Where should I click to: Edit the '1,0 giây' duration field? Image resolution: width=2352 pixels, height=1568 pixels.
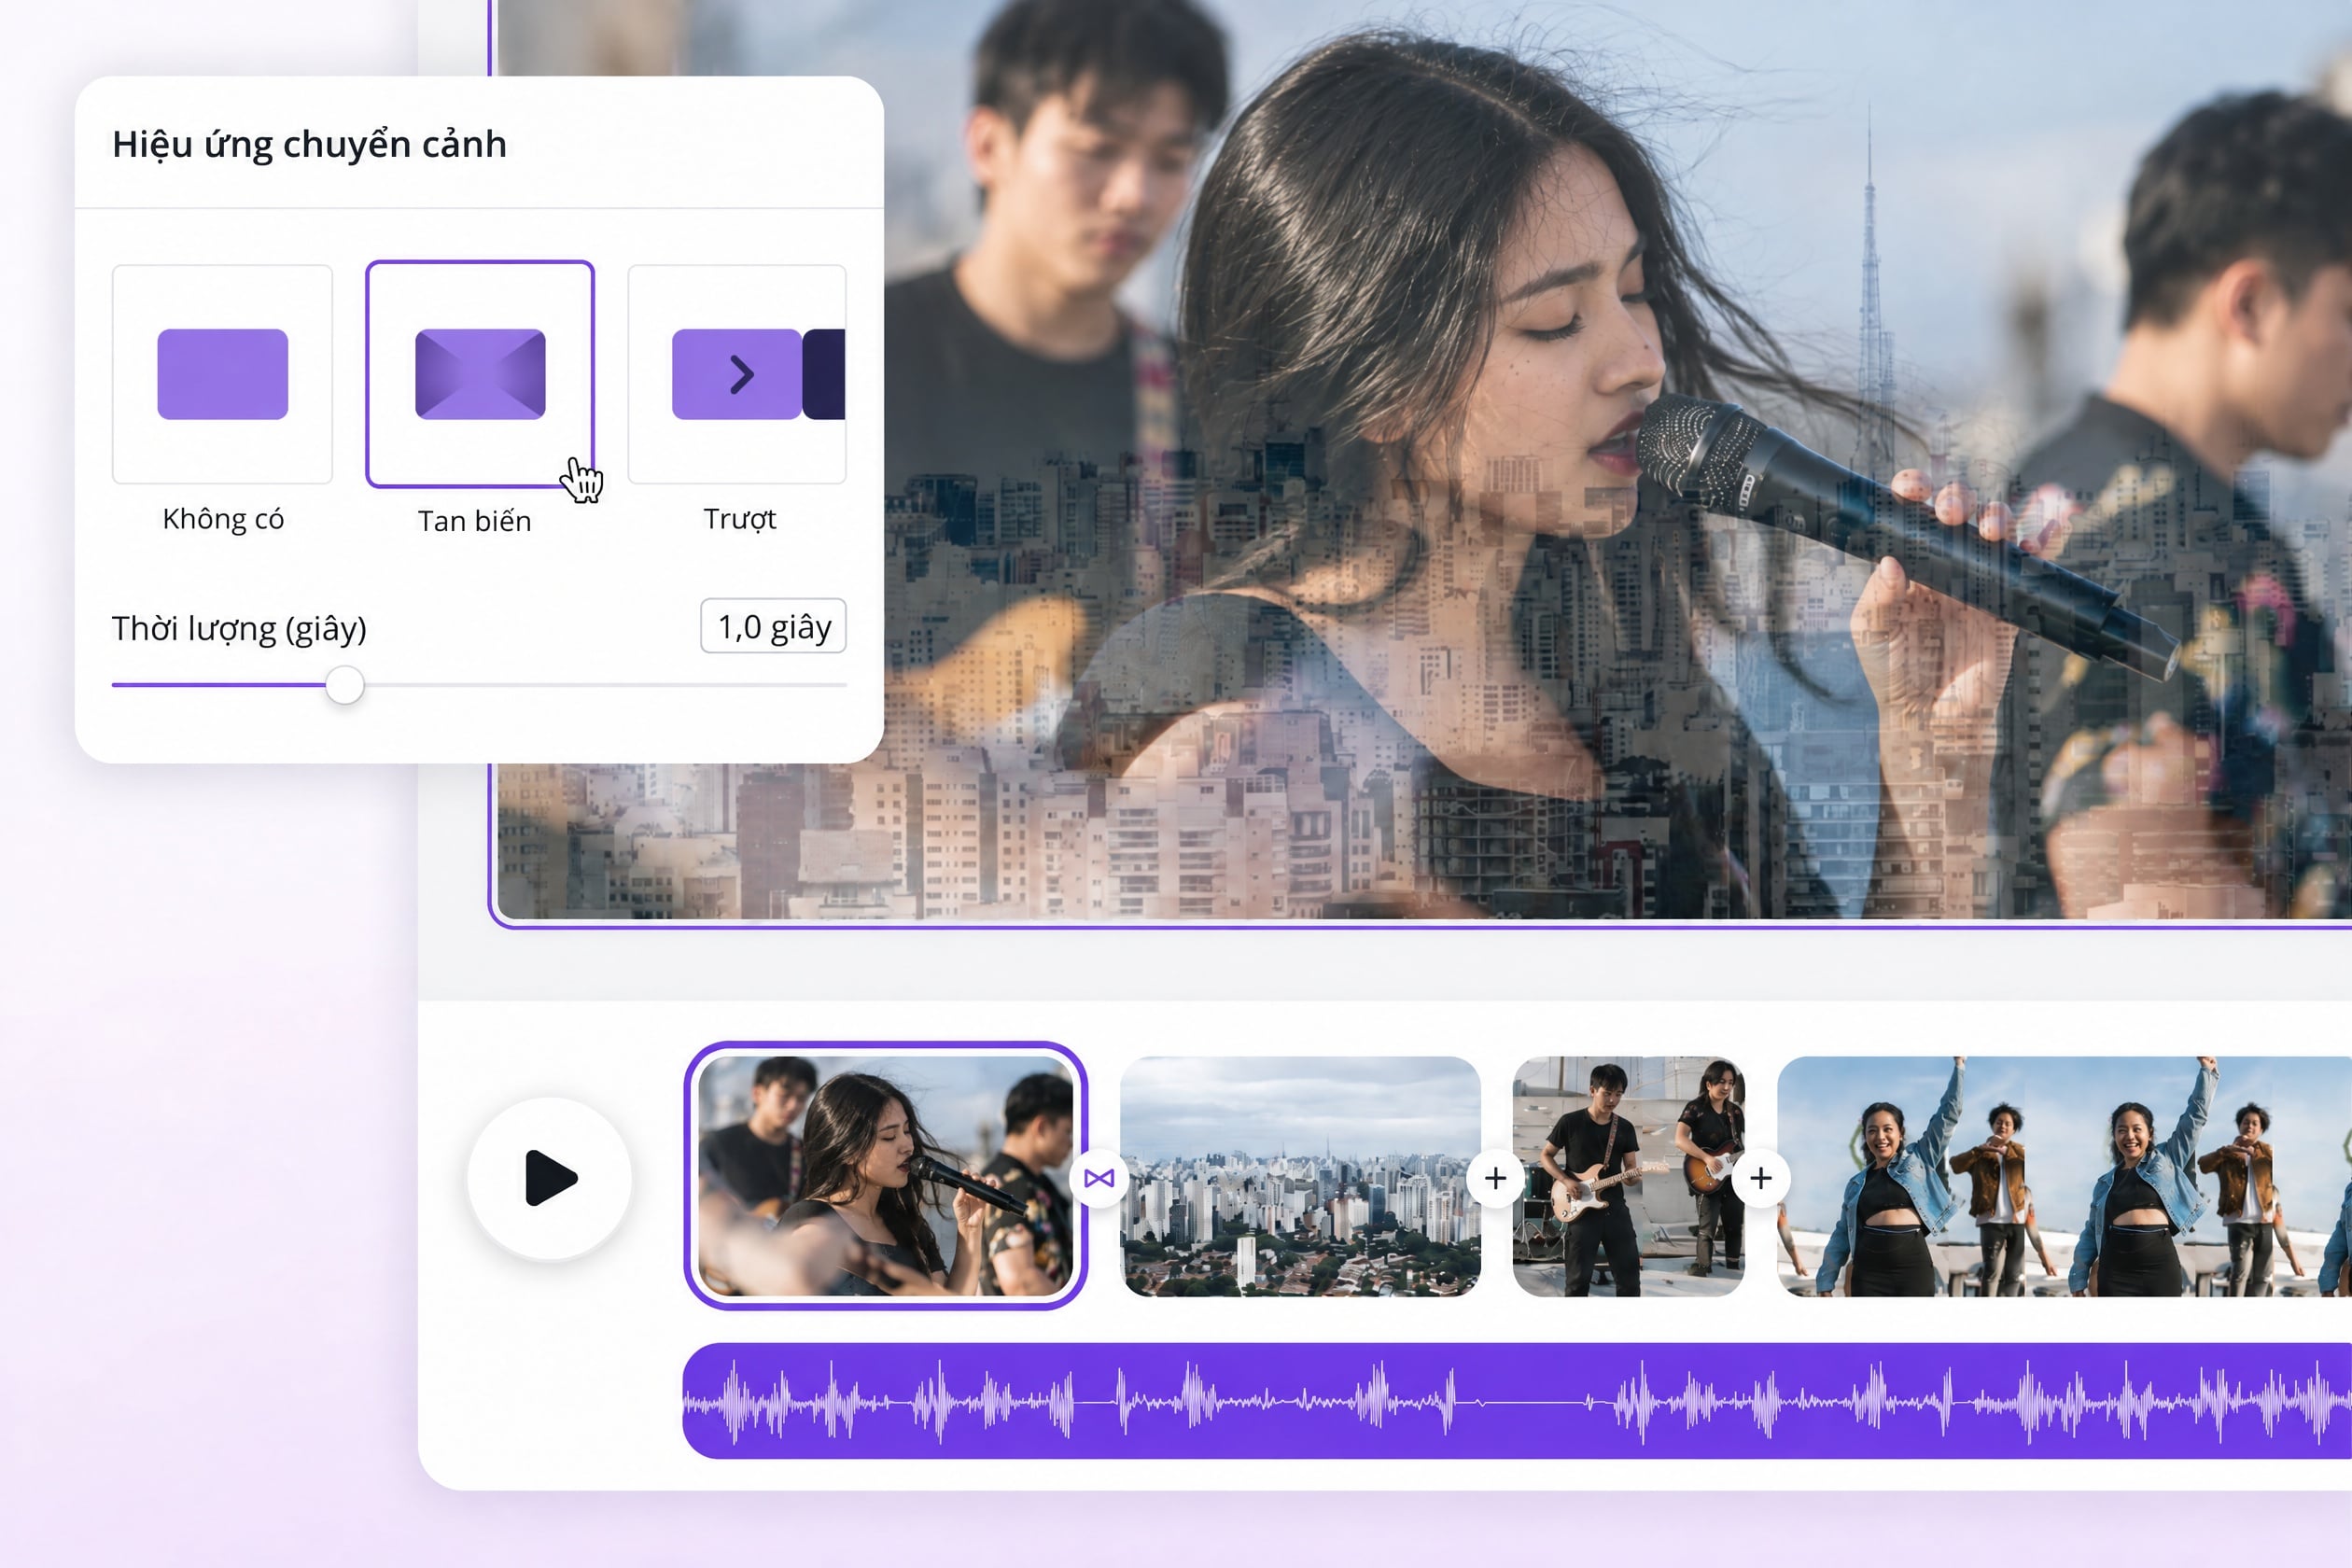coord(774,627)
